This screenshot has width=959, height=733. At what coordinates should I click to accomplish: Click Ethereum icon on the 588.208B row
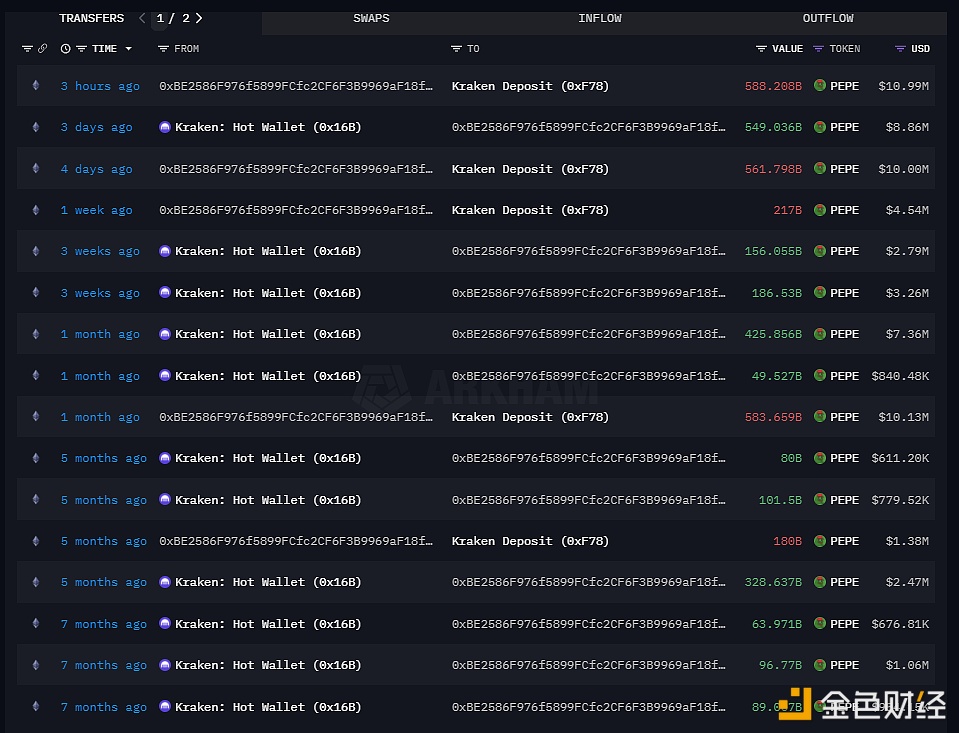coord(36,86)
